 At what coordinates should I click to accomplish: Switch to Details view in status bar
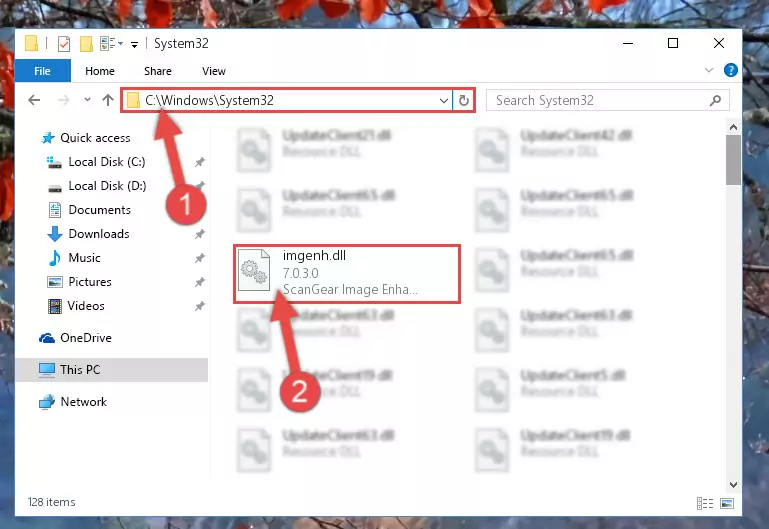(x=705, y=503)
